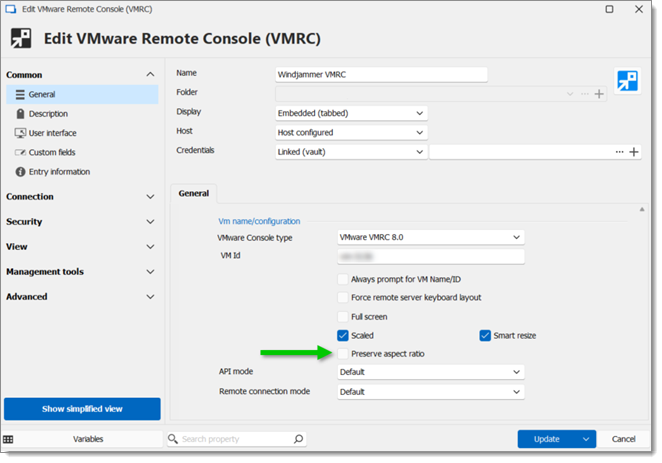Viewport: 662px width, 463px height.
Task: Click the ellipsis icon in Credentials row
Action: 619,152
